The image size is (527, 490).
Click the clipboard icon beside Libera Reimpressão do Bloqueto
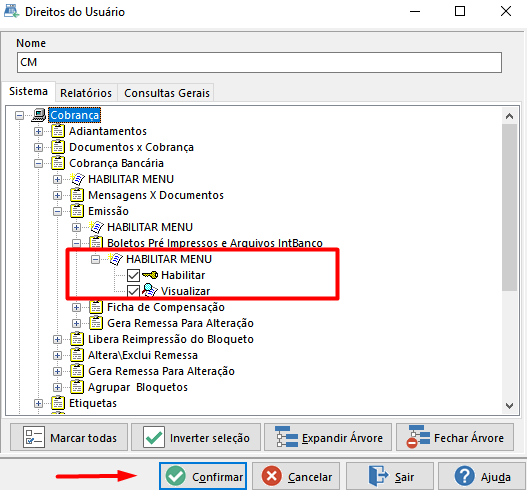[77, 339]
